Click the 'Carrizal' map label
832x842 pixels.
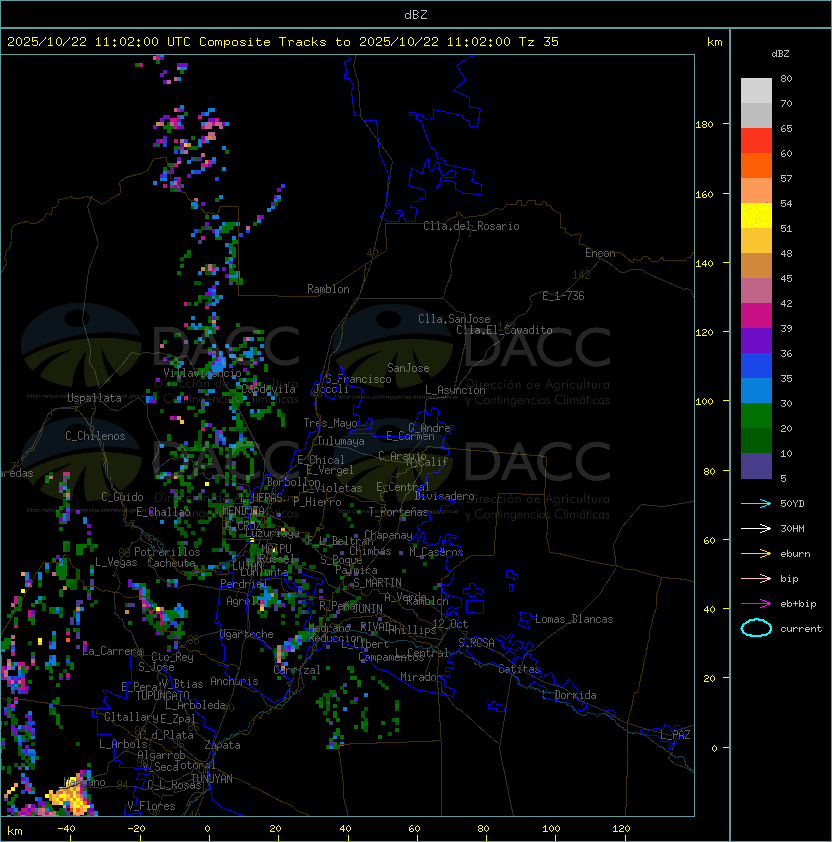(x=297, y=670)
